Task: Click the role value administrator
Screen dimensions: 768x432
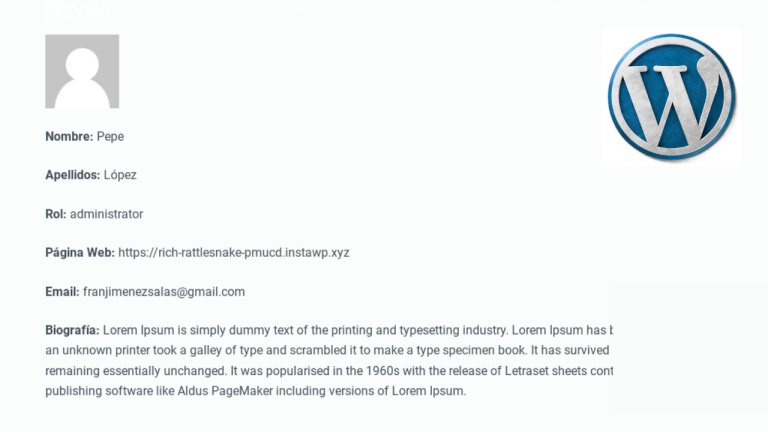Action: tap(106, 214)
